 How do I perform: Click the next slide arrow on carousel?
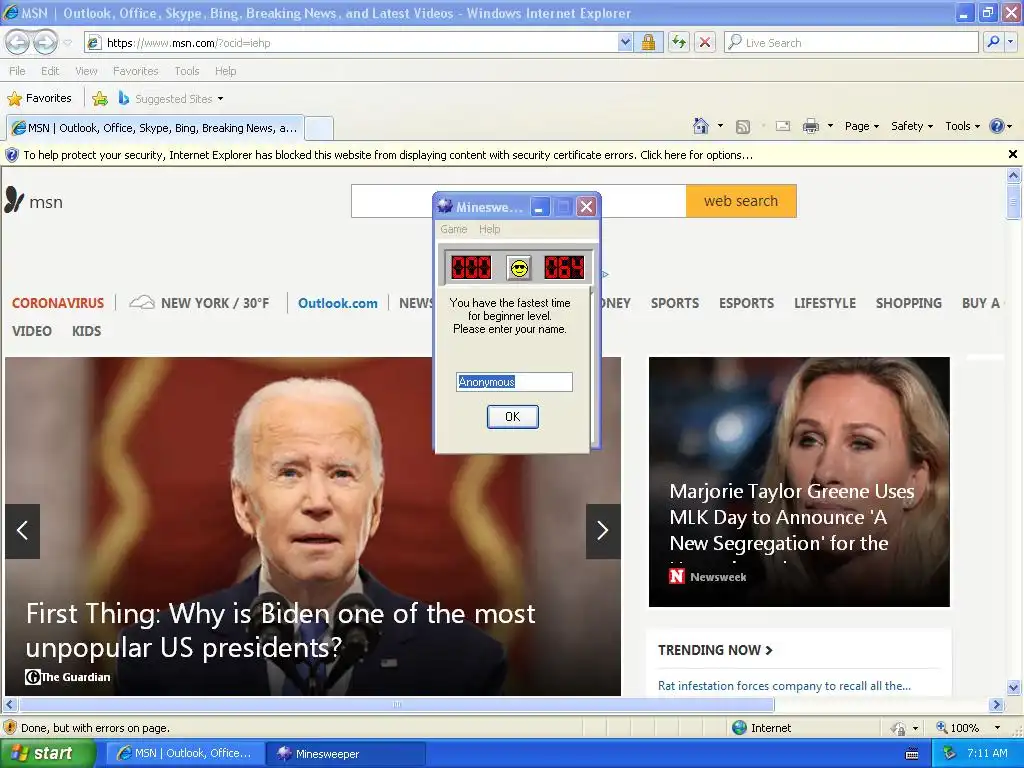pos(603,531)
